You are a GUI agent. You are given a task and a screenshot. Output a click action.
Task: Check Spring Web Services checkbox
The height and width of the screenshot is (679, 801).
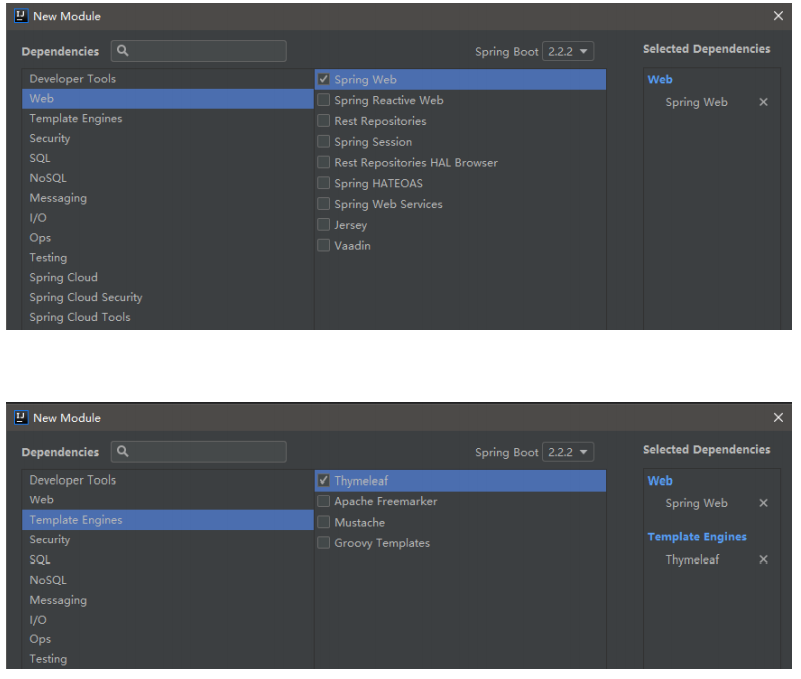(x=323, y=204)
